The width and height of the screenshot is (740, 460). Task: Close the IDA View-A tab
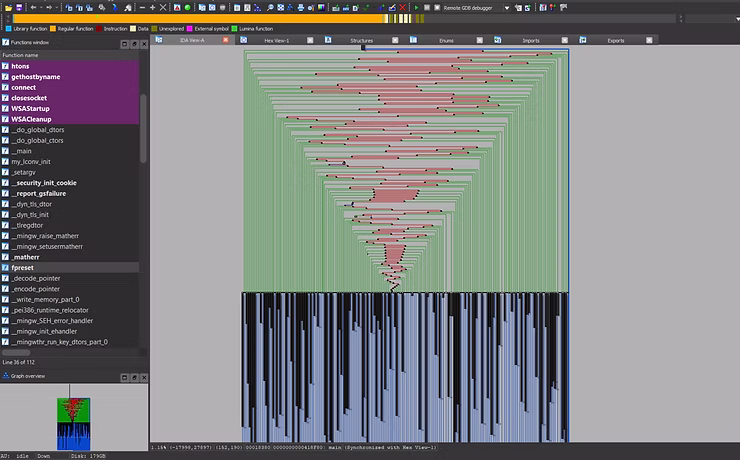tap(226, 41)
